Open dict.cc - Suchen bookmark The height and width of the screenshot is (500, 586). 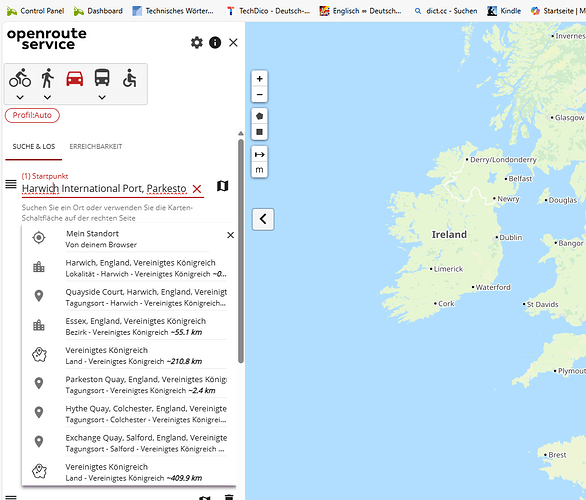[446, 11]
